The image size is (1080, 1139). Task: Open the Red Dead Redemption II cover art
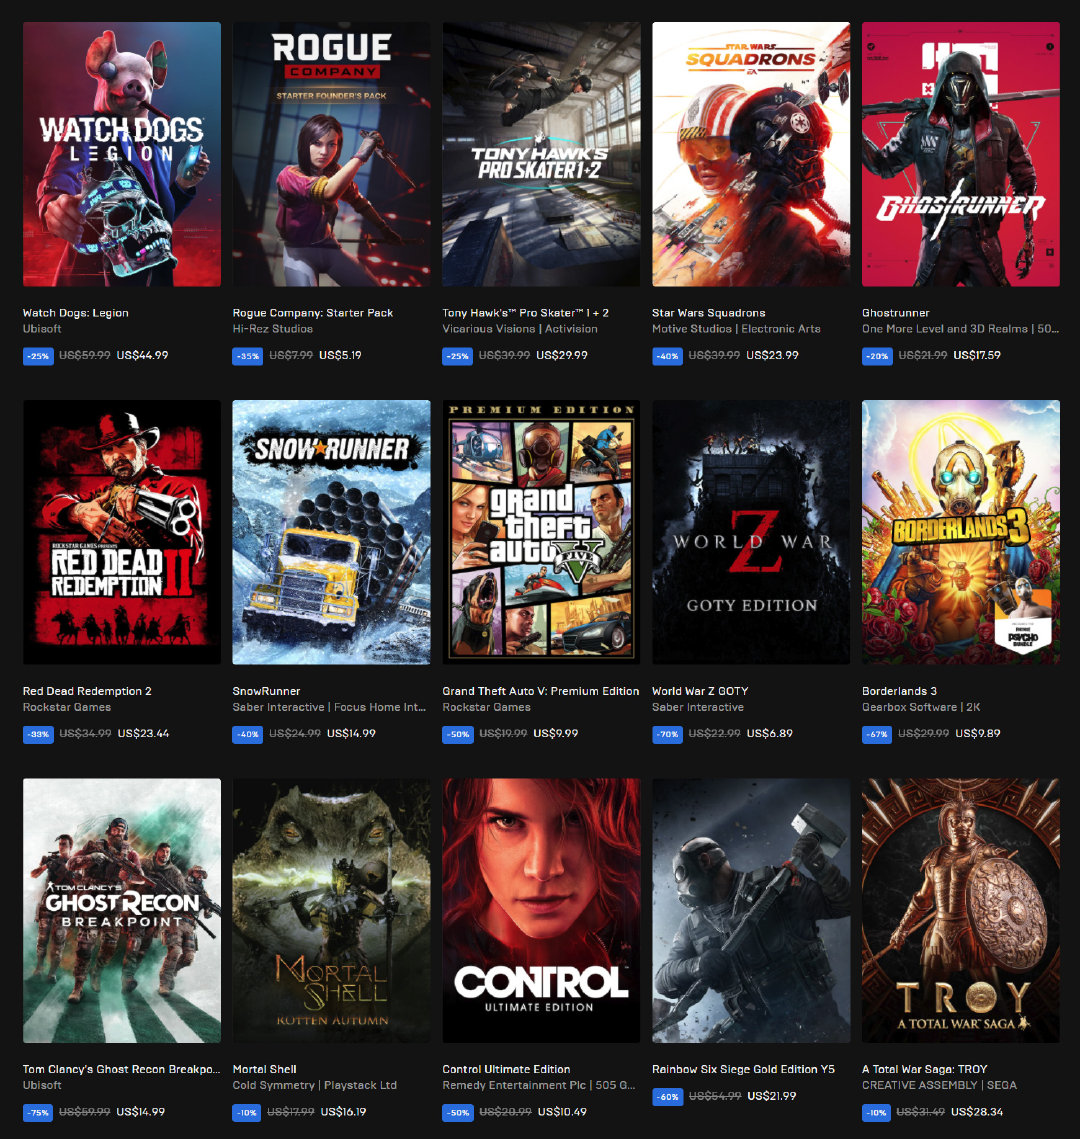122,532
